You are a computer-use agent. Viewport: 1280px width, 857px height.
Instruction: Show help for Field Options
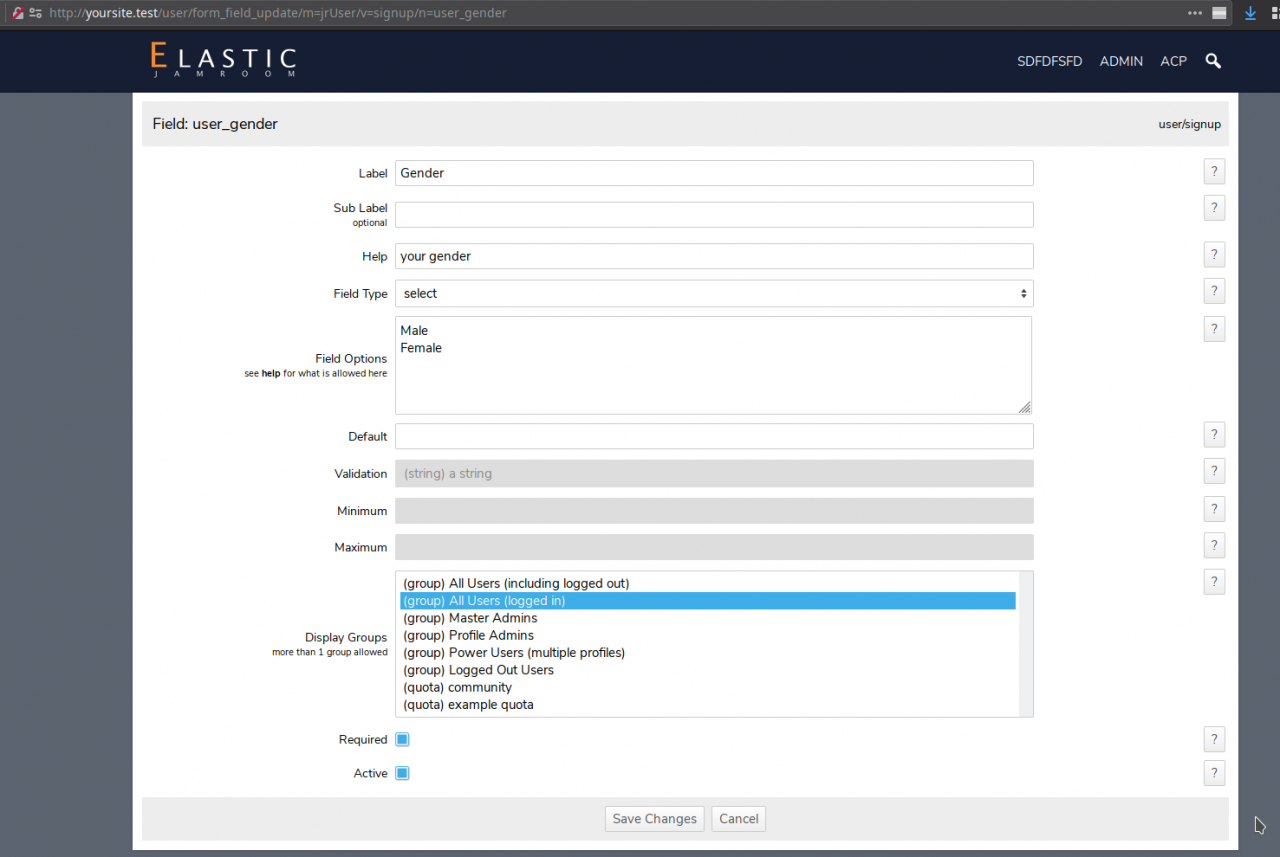[x=1214, y=329]
